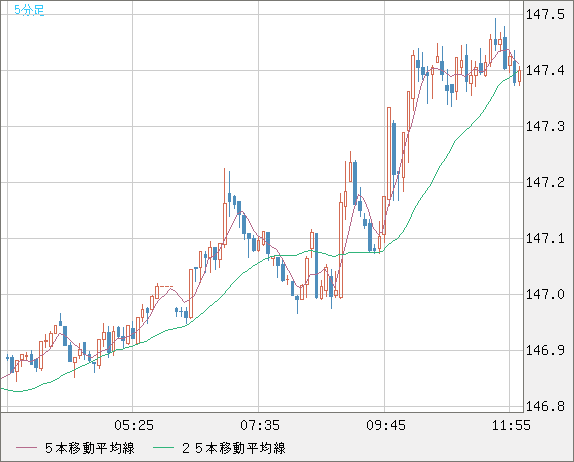
Task: Click the 147.2 price axis label
Action: pyautogui.click(x=545, y=182)
